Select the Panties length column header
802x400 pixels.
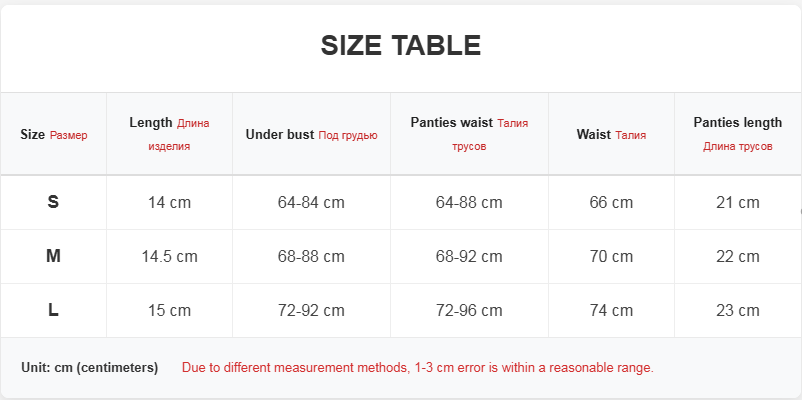click(x=738, y=134)
